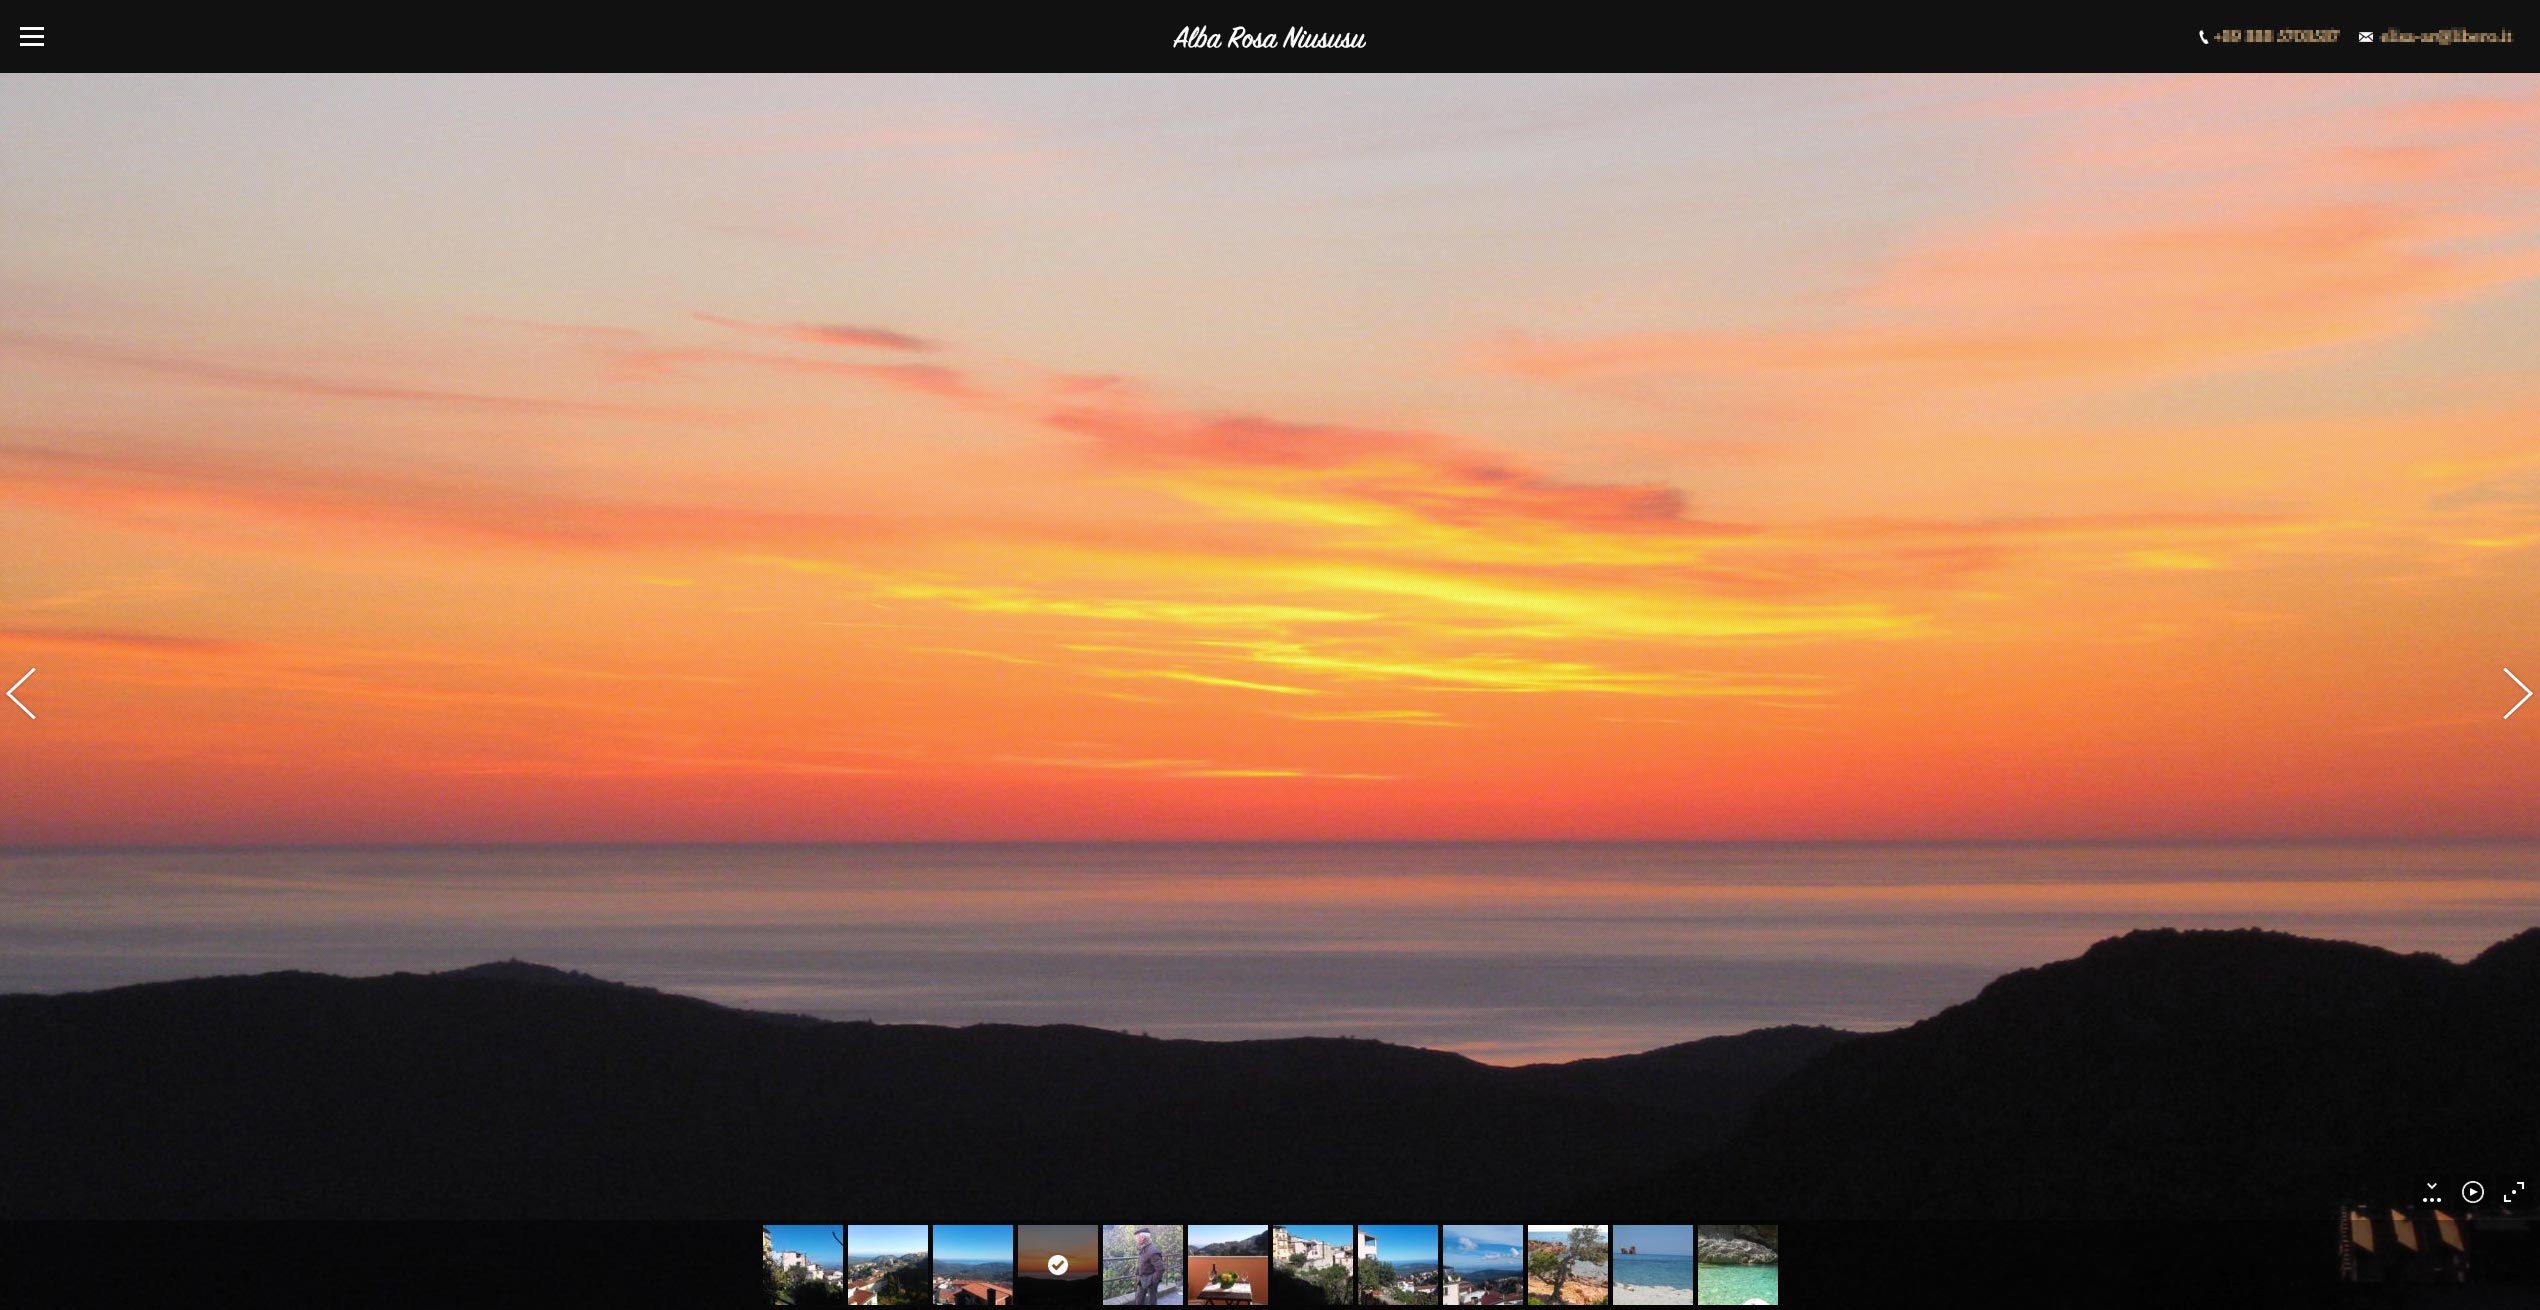Select the turquoise cove thumbnail
This screenshot has height=1310, width=2540.
pos(1738,1265)
